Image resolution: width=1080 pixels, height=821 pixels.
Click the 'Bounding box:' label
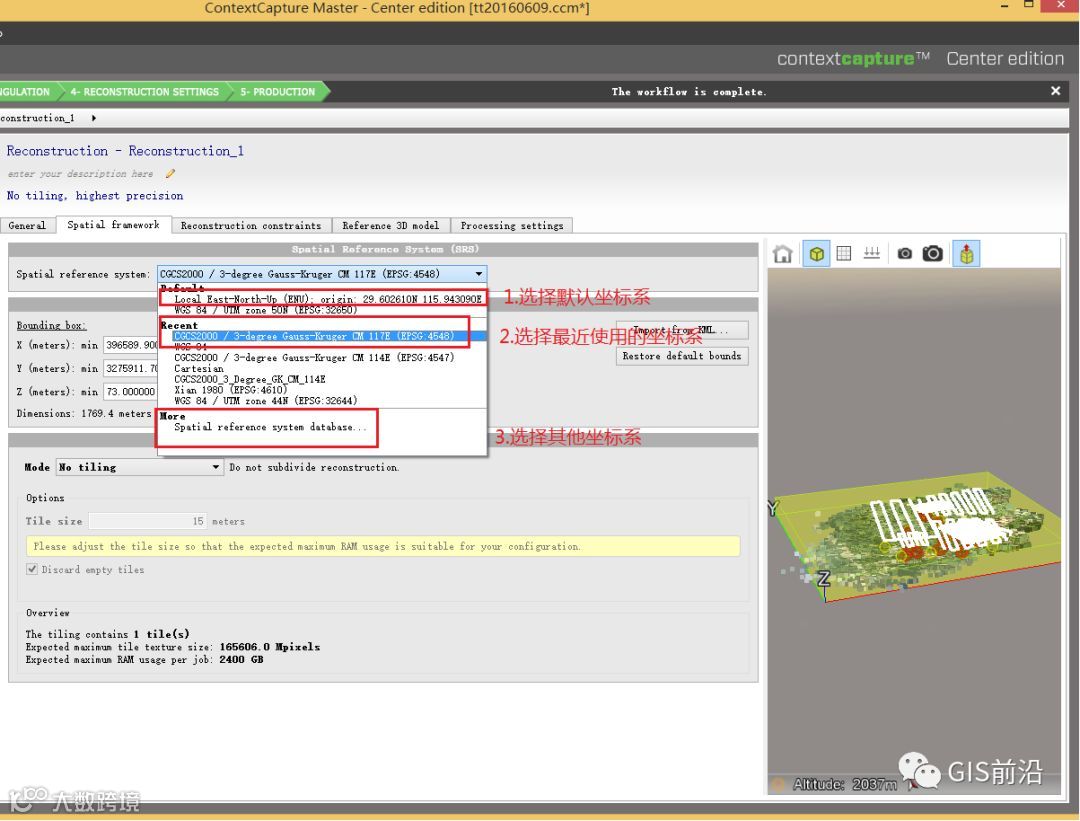point(51,325)
